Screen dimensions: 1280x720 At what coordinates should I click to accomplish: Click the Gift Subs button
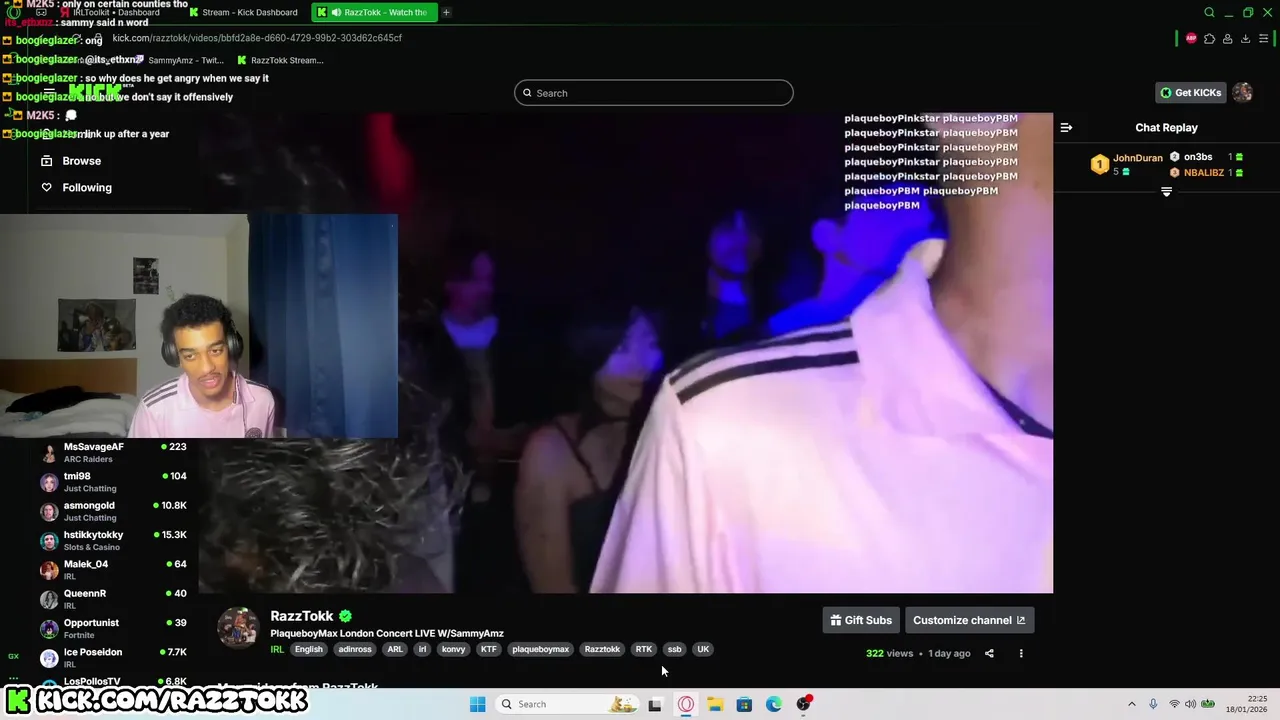pos(861,620)
